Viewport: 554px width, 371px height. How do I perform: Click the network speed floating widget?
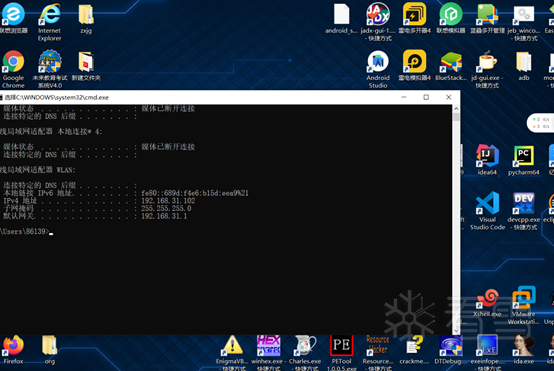(541, 123)
